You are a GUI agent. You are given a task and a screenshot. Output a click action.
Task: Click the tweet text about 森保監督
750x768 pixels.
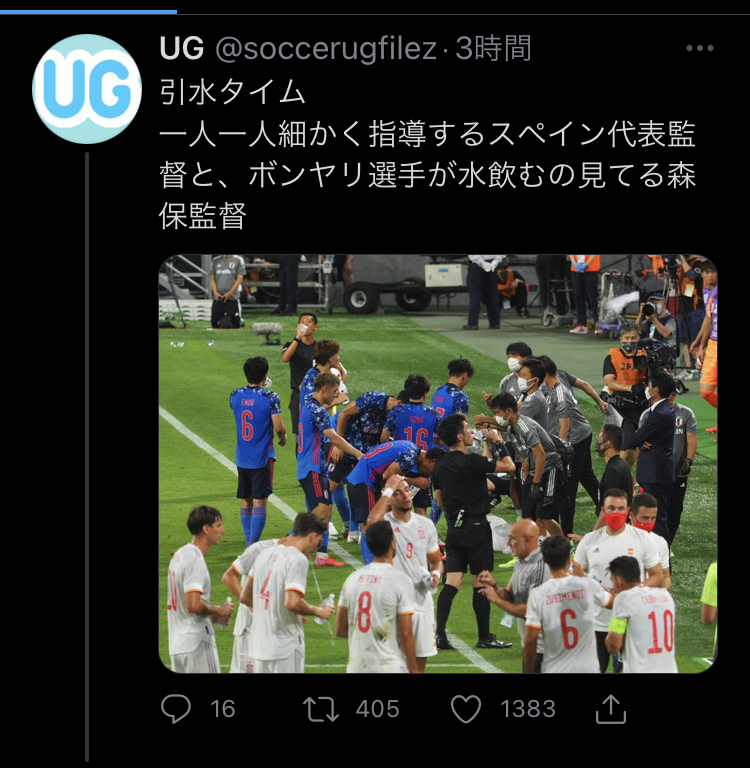pyautogui.click(x=427, y=154)
